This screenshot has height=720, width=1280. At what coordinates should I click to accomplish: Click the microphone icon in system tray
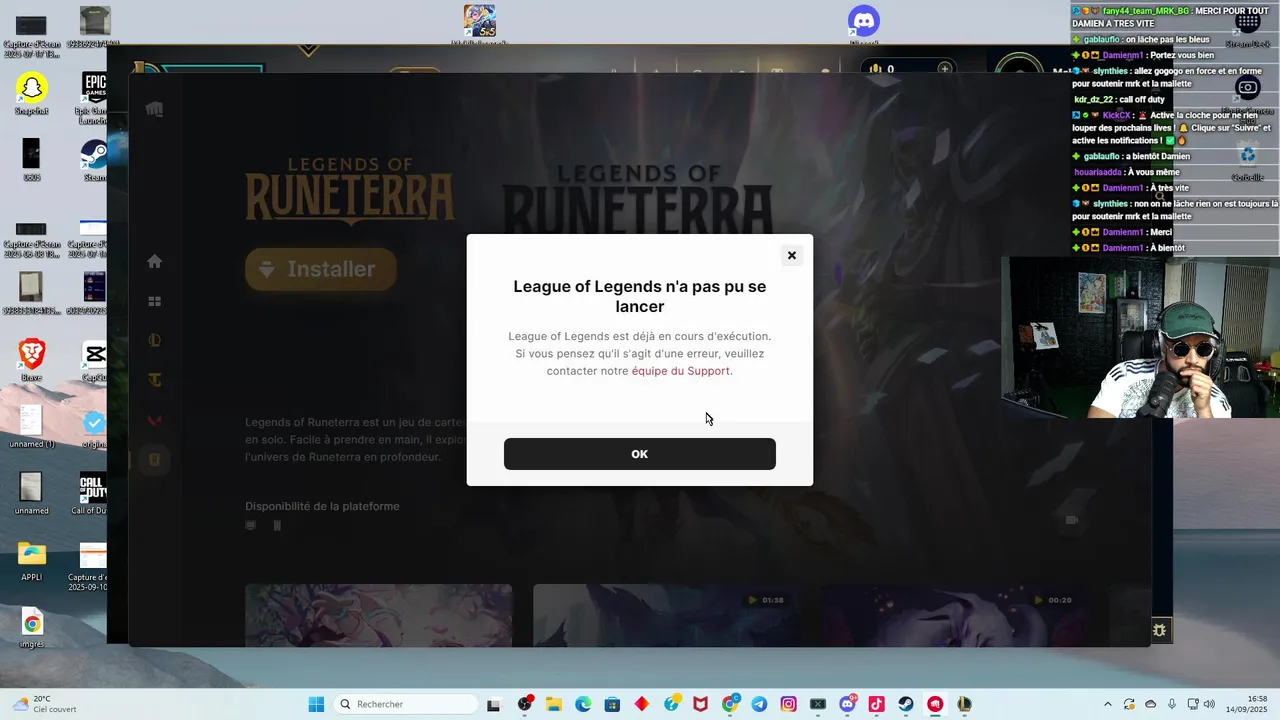click(1172, 704)
